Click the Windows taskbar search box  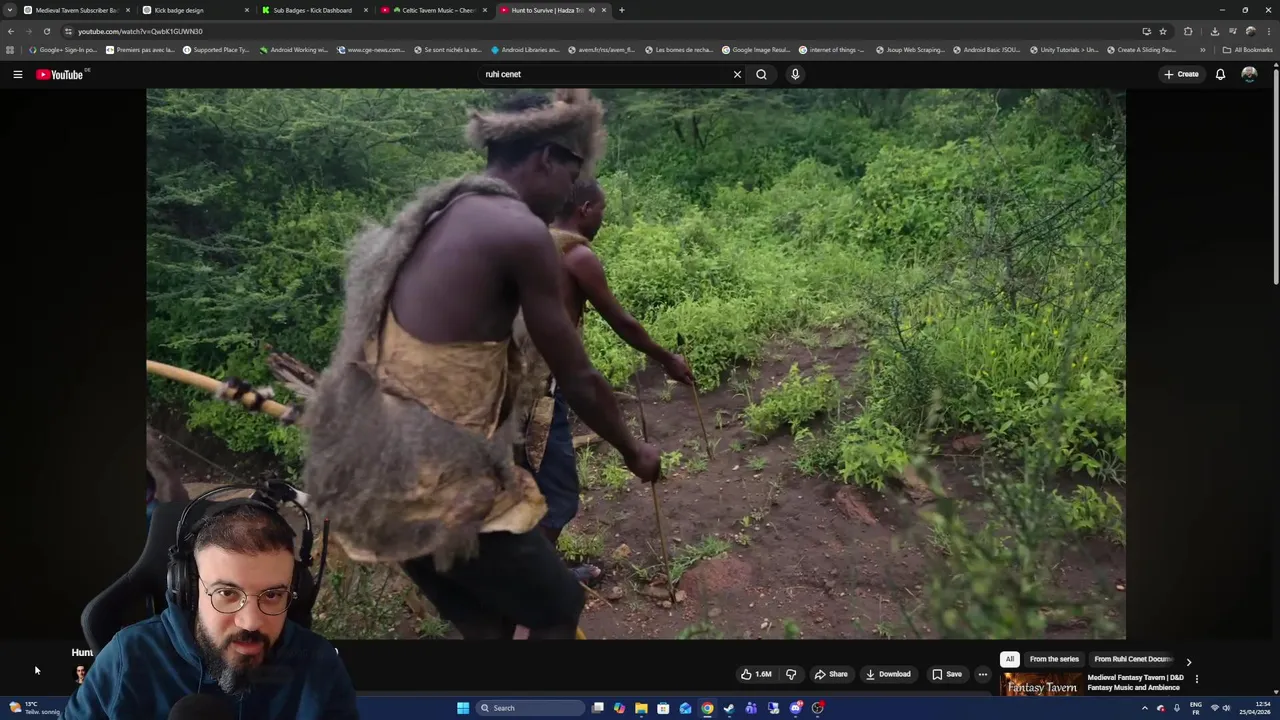529,708
